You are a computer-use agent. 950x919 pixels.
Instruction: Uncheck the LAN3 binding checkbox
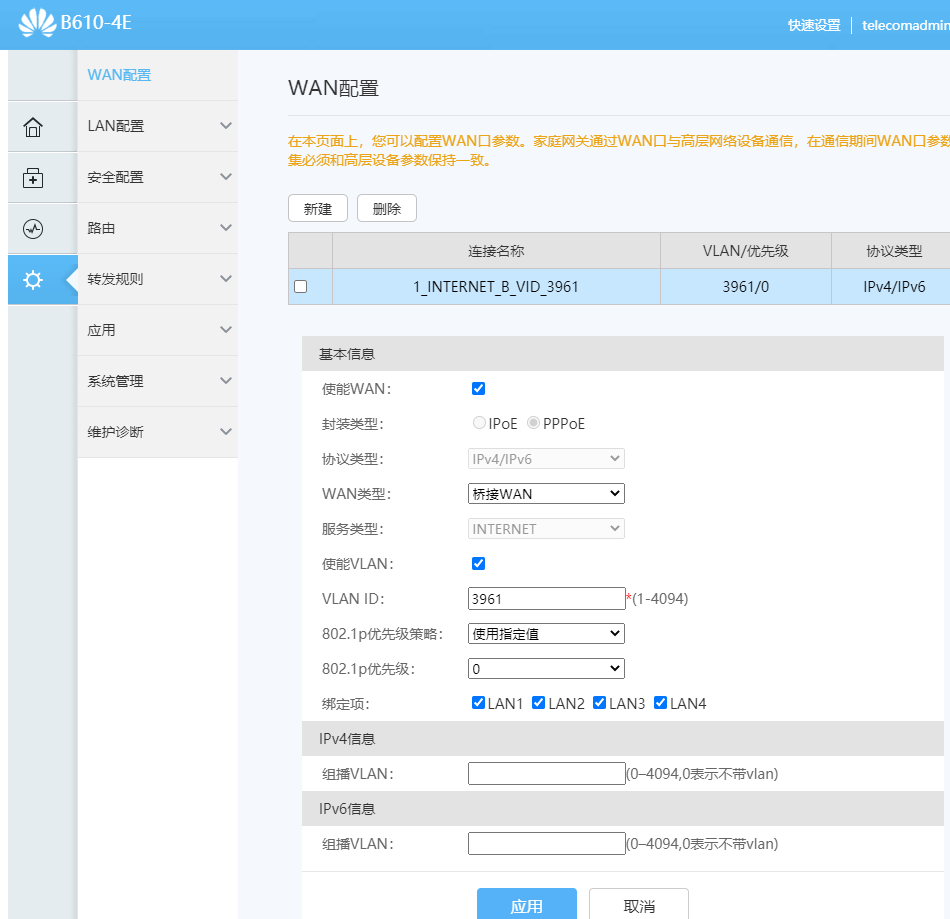point(600,703)
